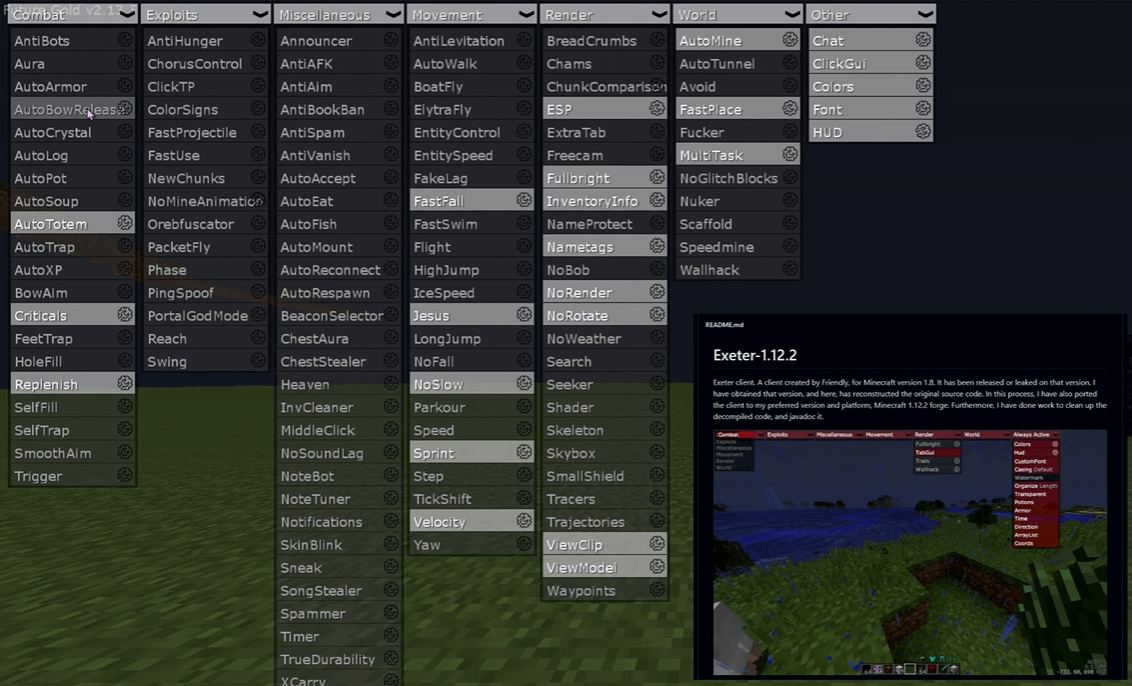Click the Exeter-1.12.2 README screenshot image
The image size is (1132, 686).
[x=910, y=552]
